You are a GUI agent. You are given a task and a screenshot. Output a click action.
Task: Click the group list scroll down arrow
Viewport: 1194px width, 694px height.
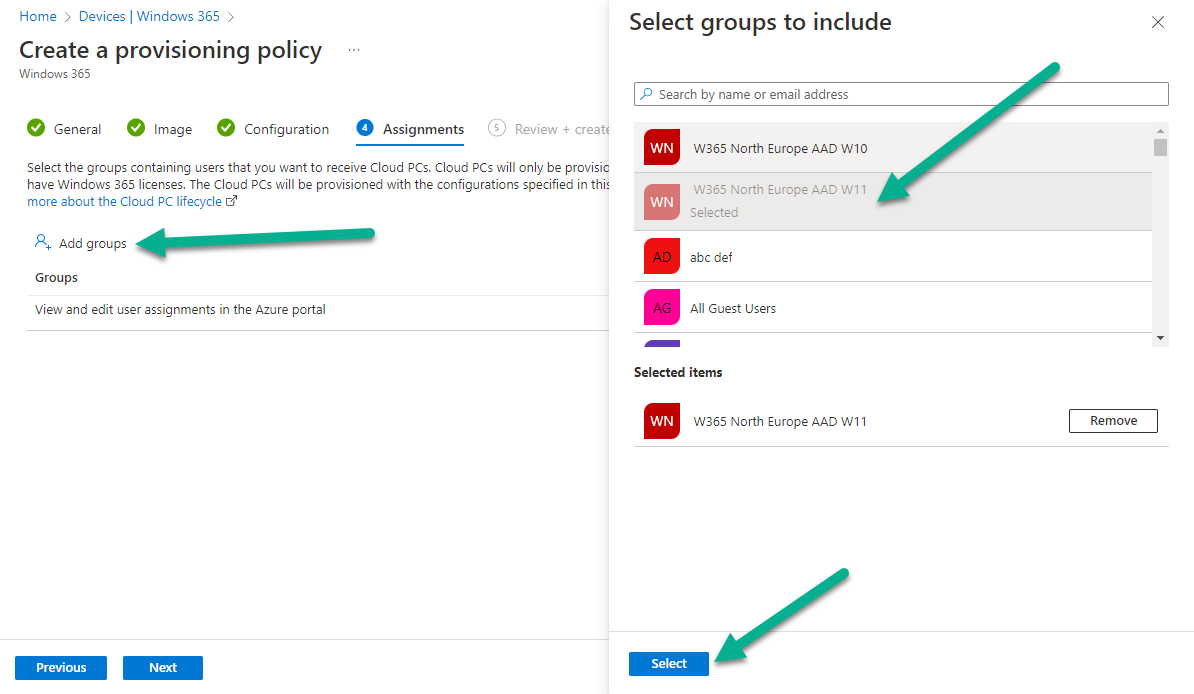1160,337
